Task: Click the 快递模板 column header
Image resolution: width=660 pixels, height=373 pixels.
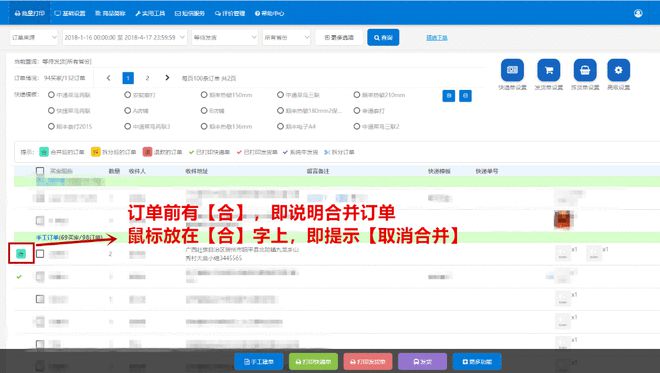Action: point(439,171)
